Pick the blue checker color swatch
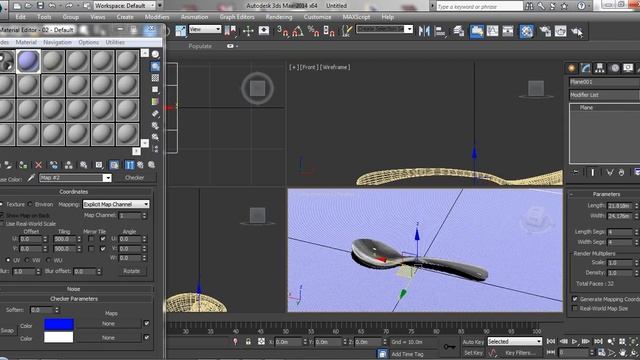The image size is (640, 360). (59, 324)
